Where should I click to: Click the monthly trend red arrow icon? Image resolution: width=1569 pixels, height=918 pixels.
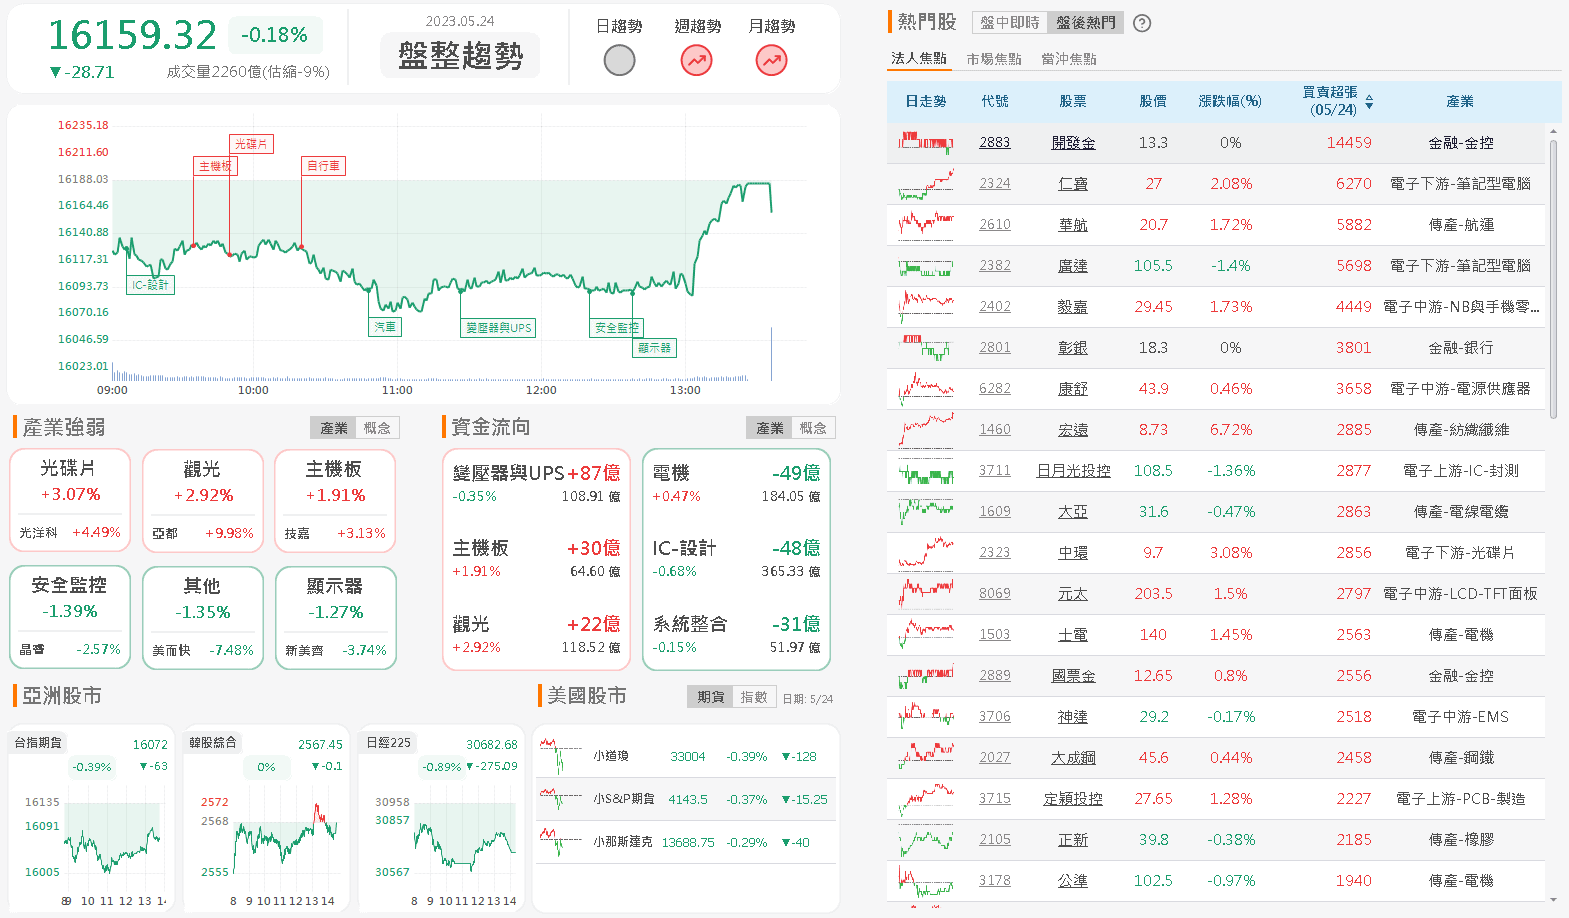tap(771, 61)
